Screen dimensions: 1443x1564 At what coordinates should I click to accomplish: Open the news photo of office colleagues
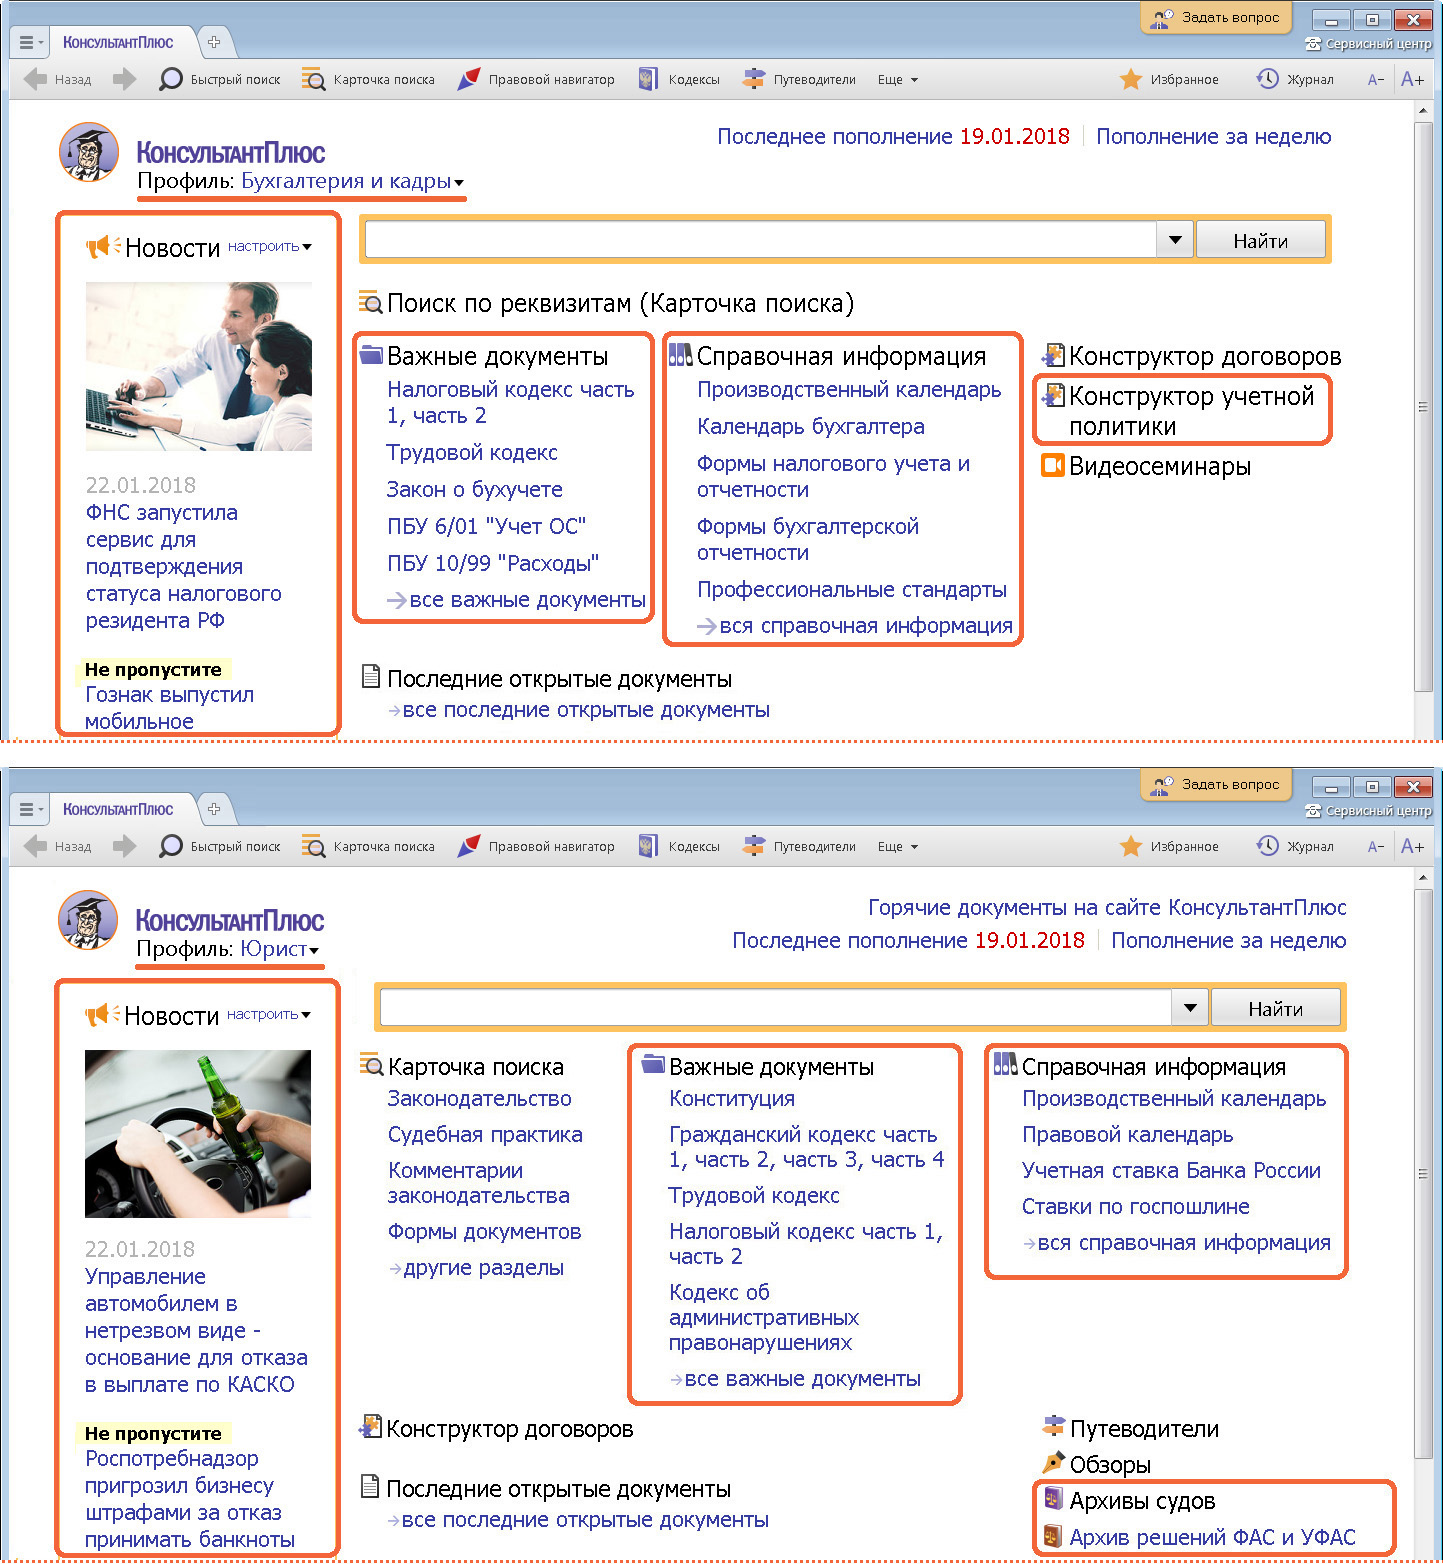[x=199, y=366]
